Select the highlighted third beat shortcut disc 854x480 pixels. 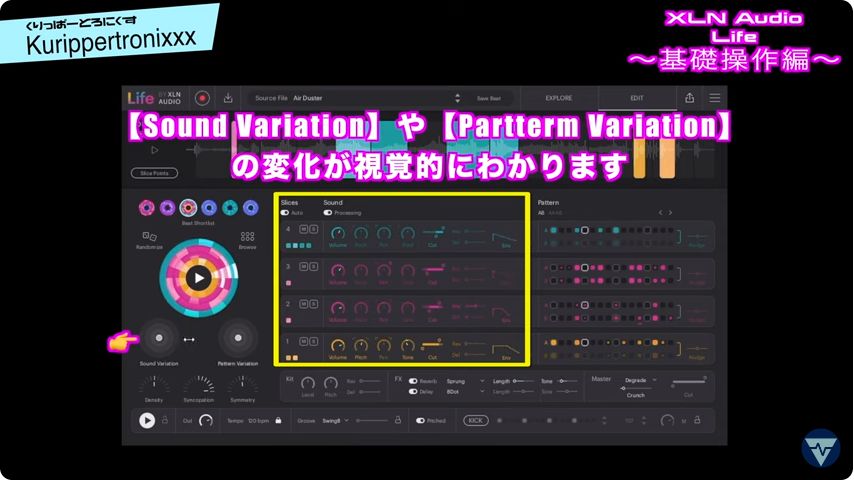point(188,208)
